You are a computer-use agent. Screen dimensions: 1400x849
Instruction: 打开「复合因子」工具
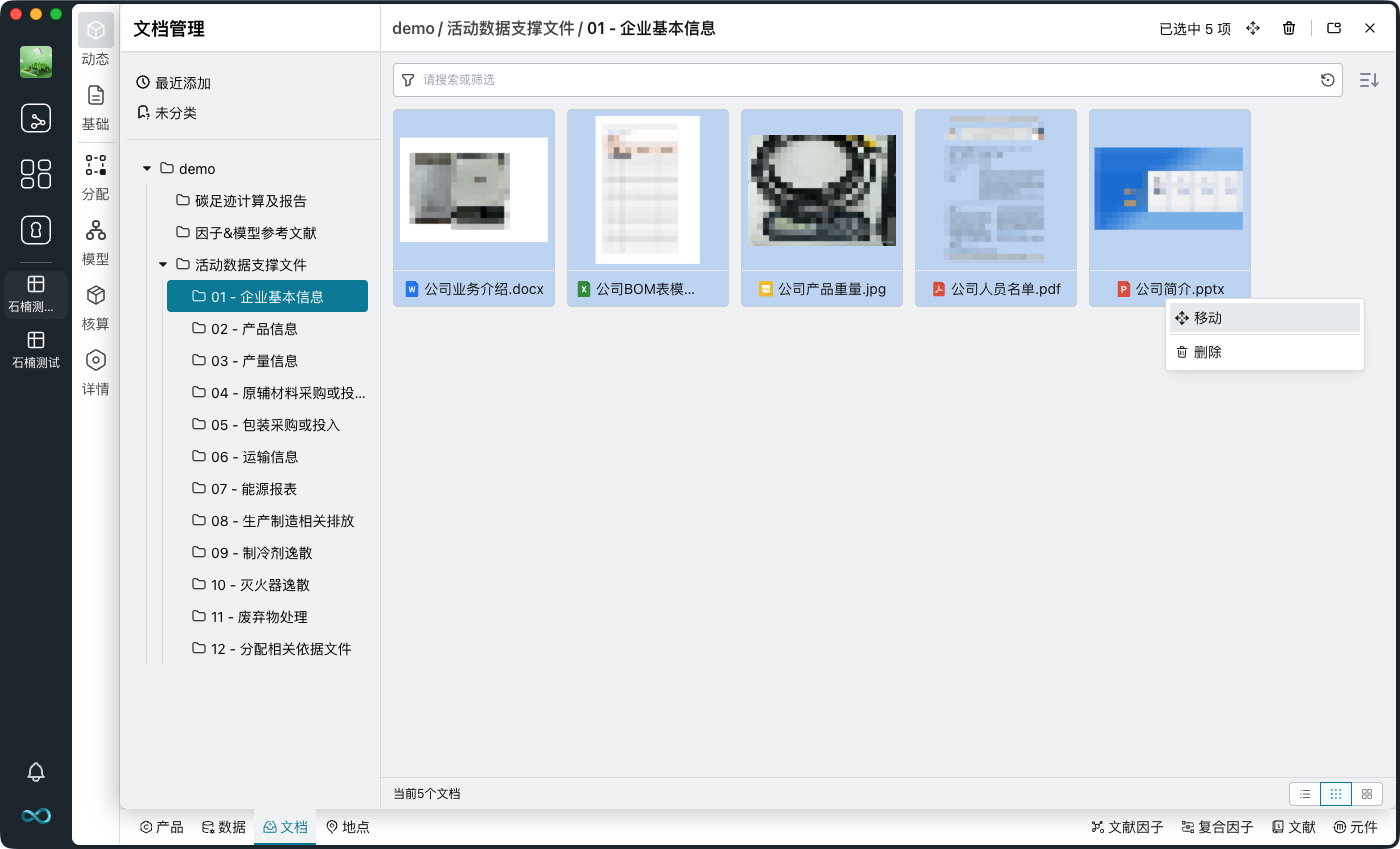[1217, 827]
